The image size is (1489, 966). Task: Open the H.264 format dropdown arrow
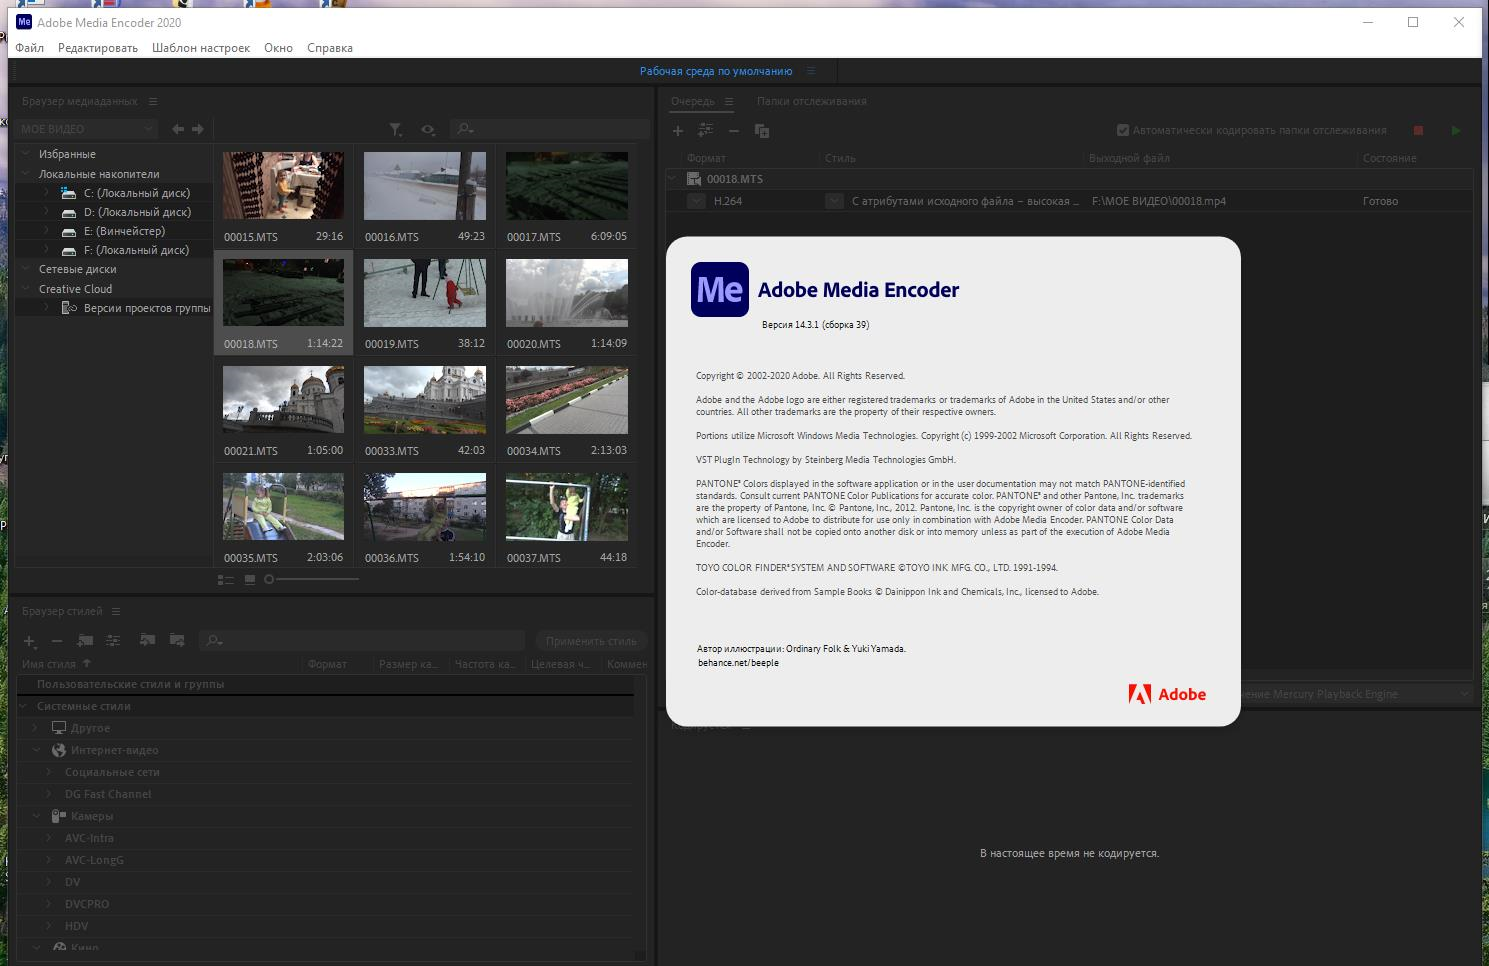[x=697, y=201]
